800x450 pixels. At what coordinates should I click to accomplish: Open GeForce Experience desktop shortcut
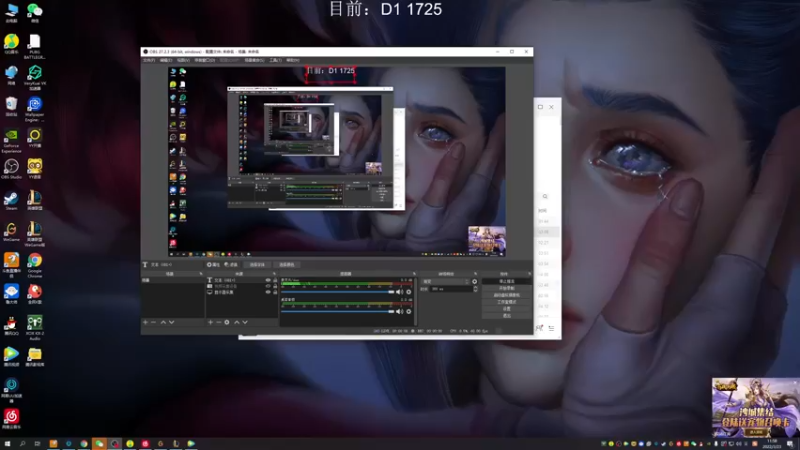point(11,140)
